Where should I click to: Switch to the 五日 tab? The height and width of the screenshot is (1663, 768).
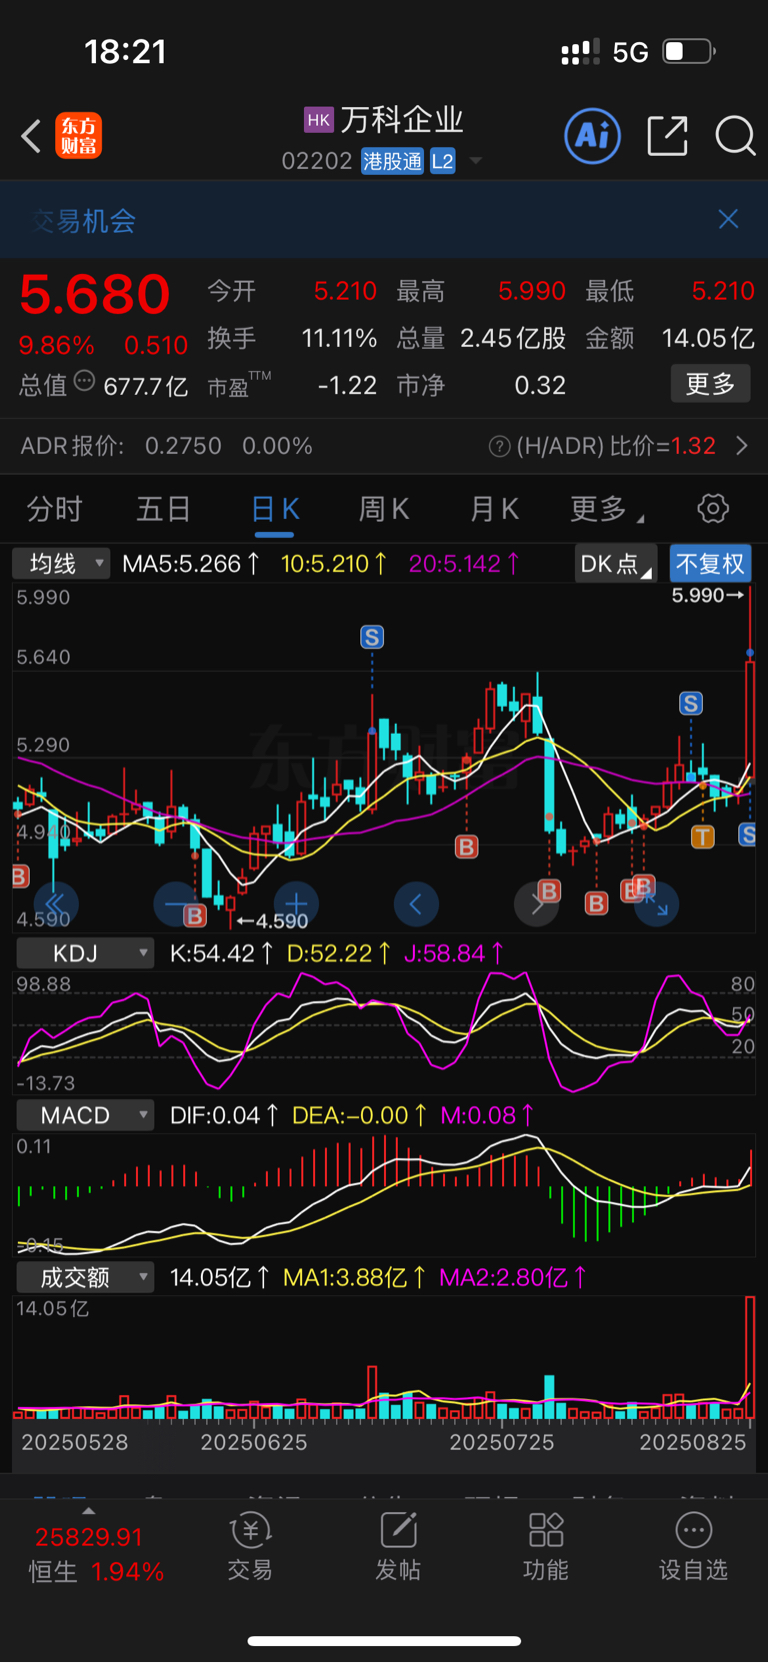[x=164, y=509]
